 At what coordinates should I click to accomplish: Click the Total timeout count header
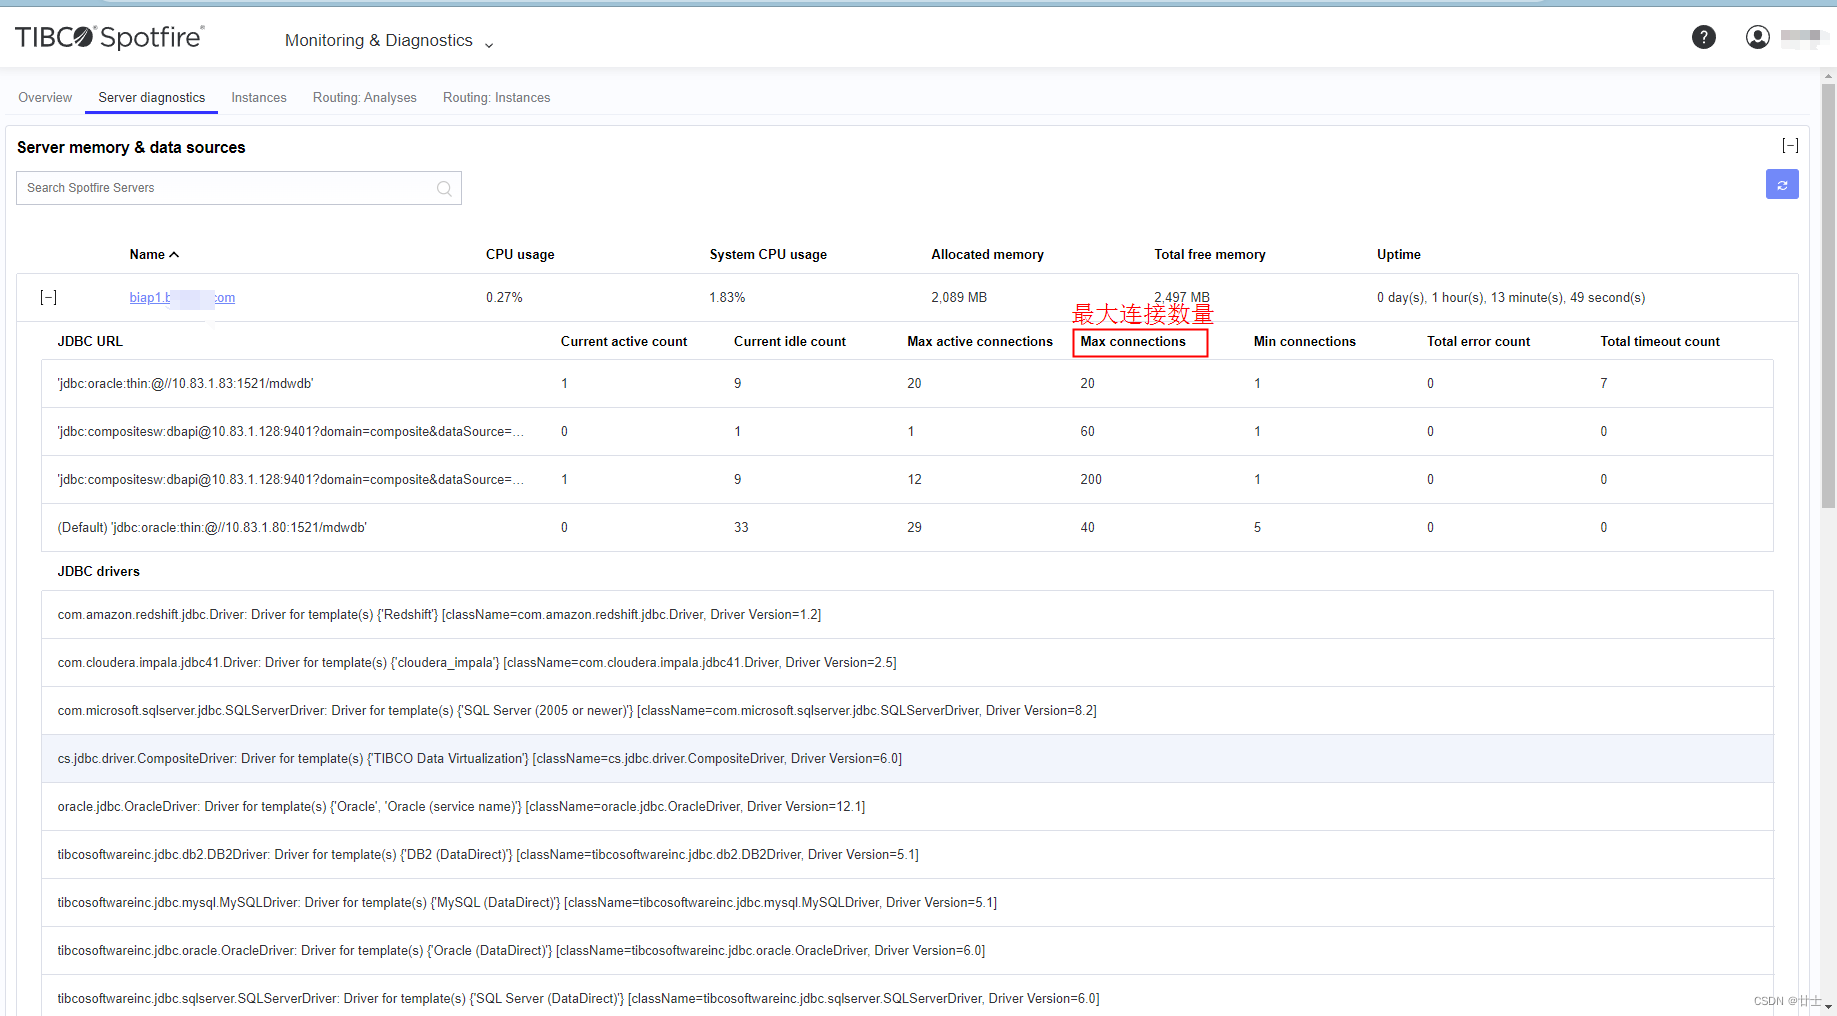click(x=1660, y=342)
